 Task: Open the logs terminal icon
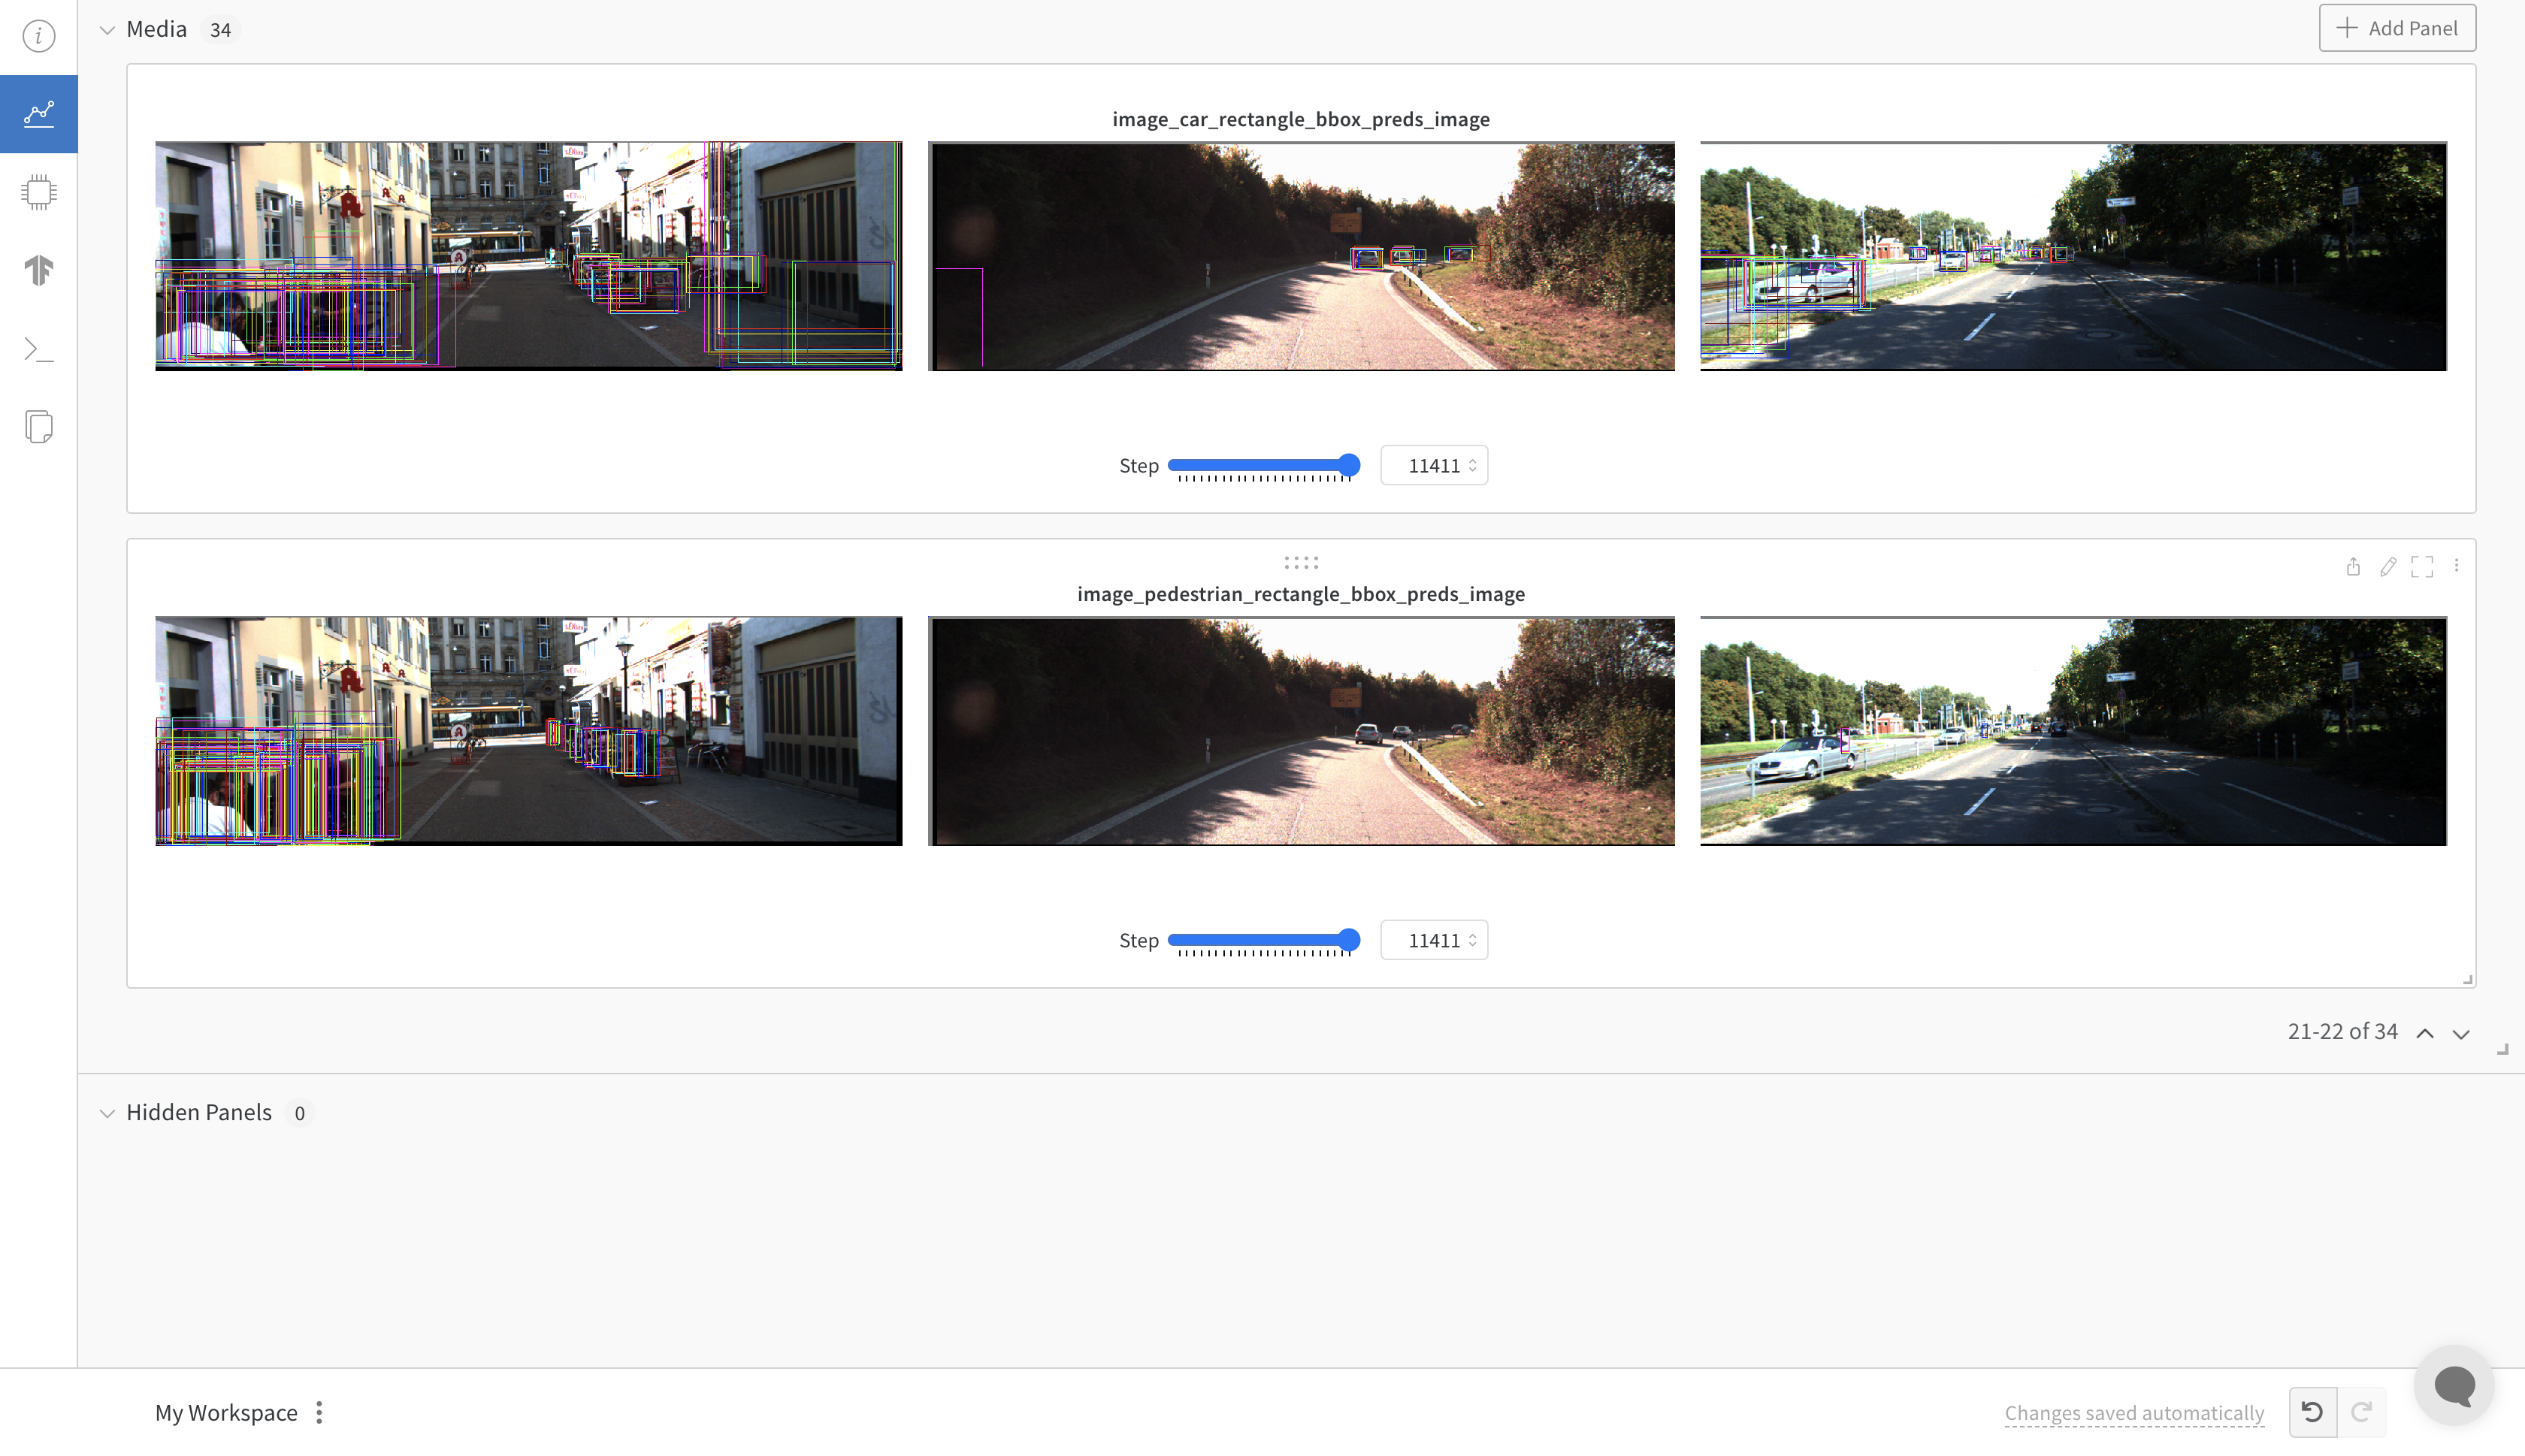(x=38, y=349)
